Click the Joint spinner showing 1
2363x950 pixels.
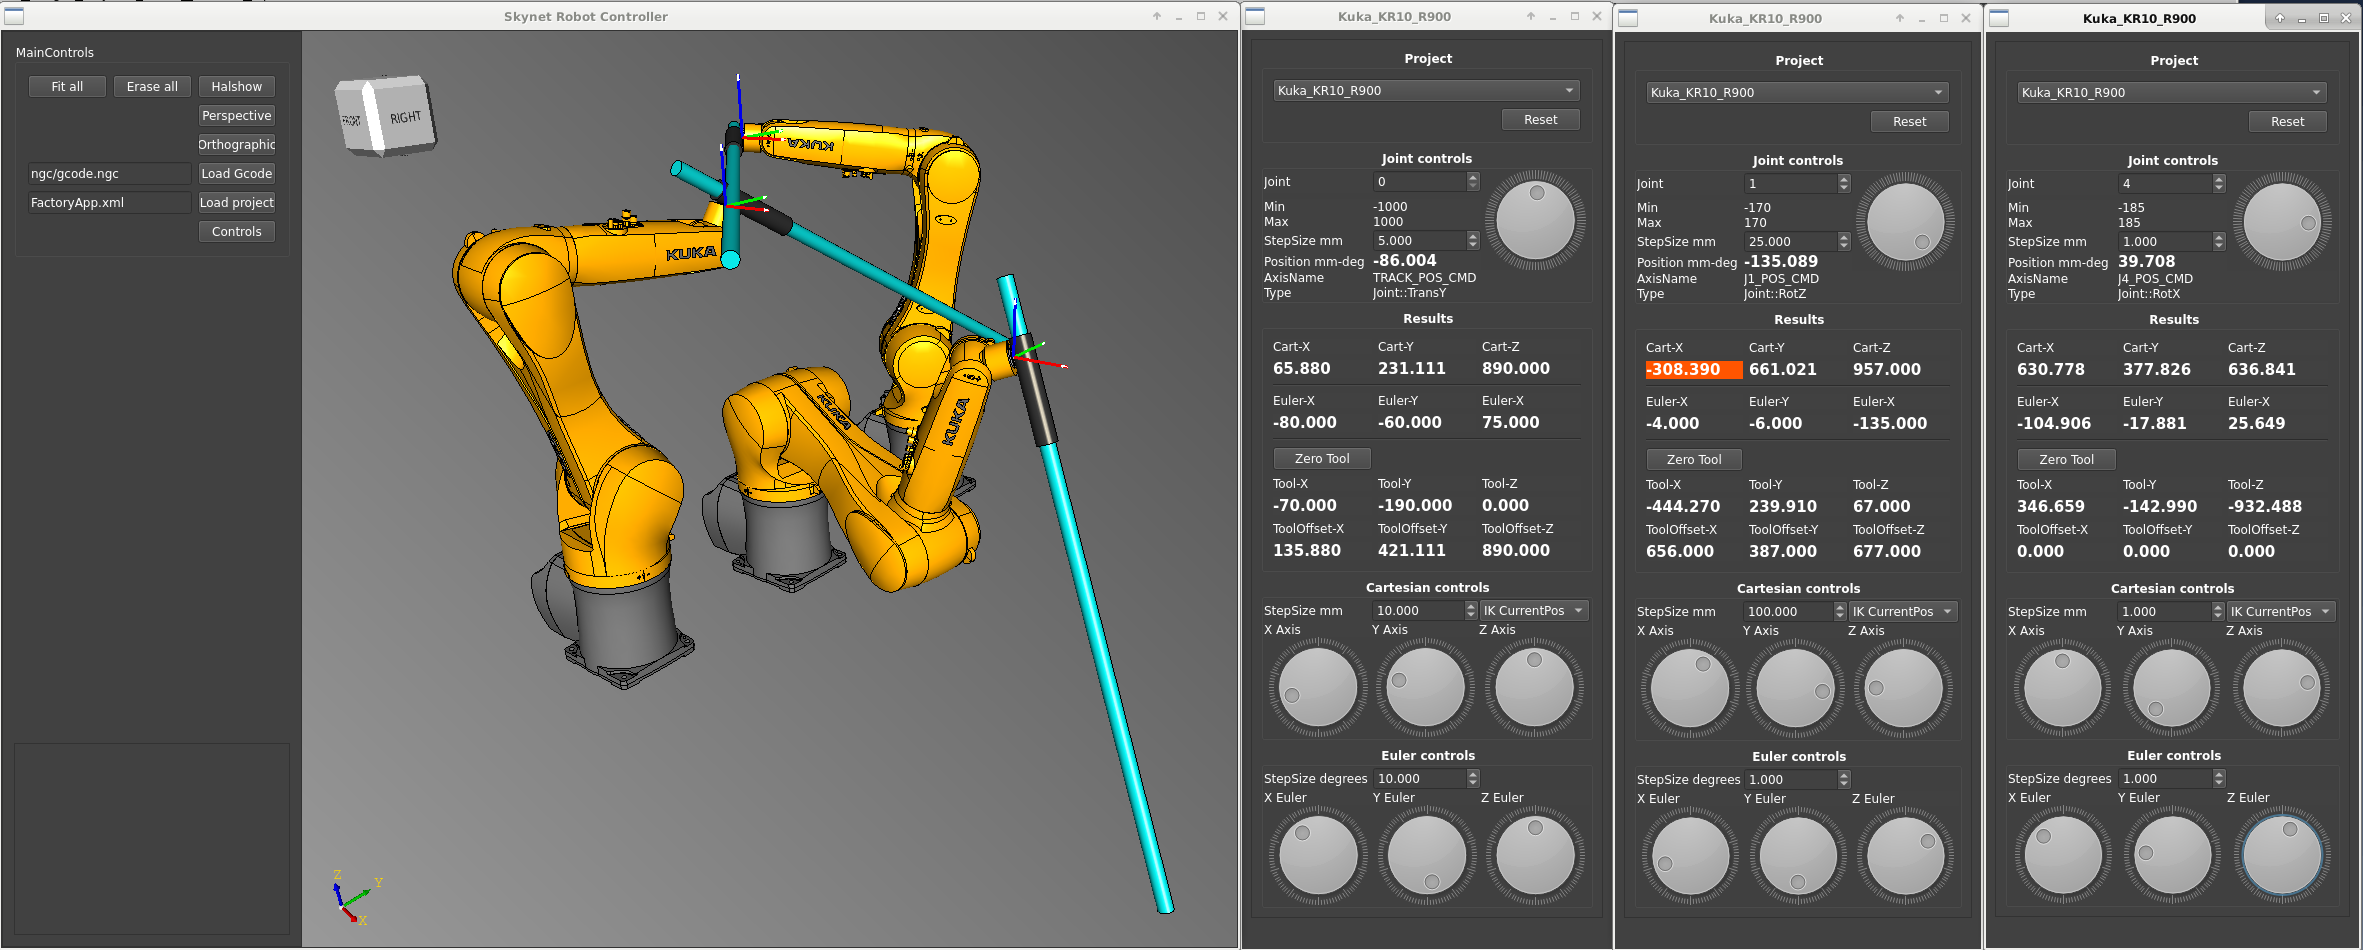point(1797,184)
